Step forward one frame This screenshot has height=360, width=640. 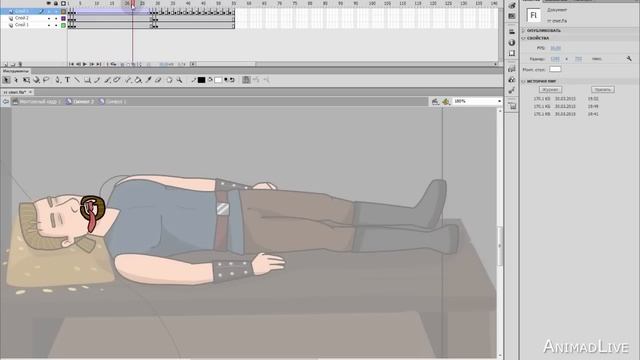92,64
